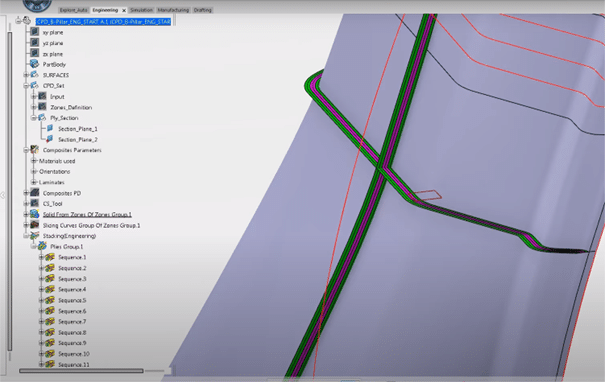Click the tree's horizontal scrollbar
Image resolution: width=605 pixels, height=382 pixels.
pos(81,371)
